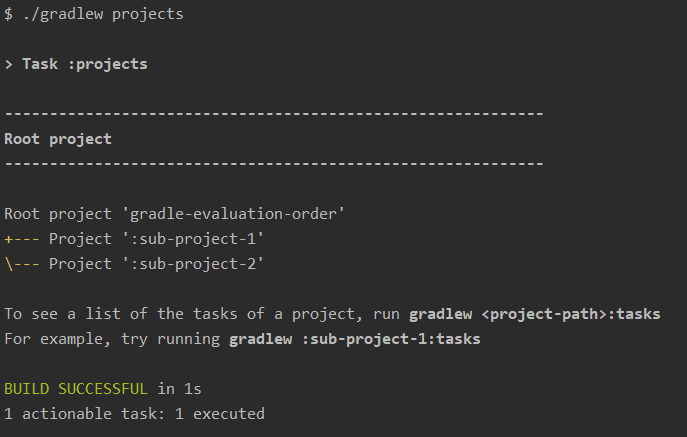Click the '>' marker before Task

tap(9, 64)
